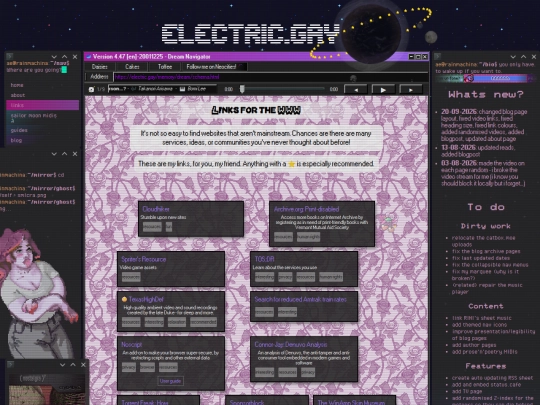Click Follow me on Neocities button

coord(214,67)
